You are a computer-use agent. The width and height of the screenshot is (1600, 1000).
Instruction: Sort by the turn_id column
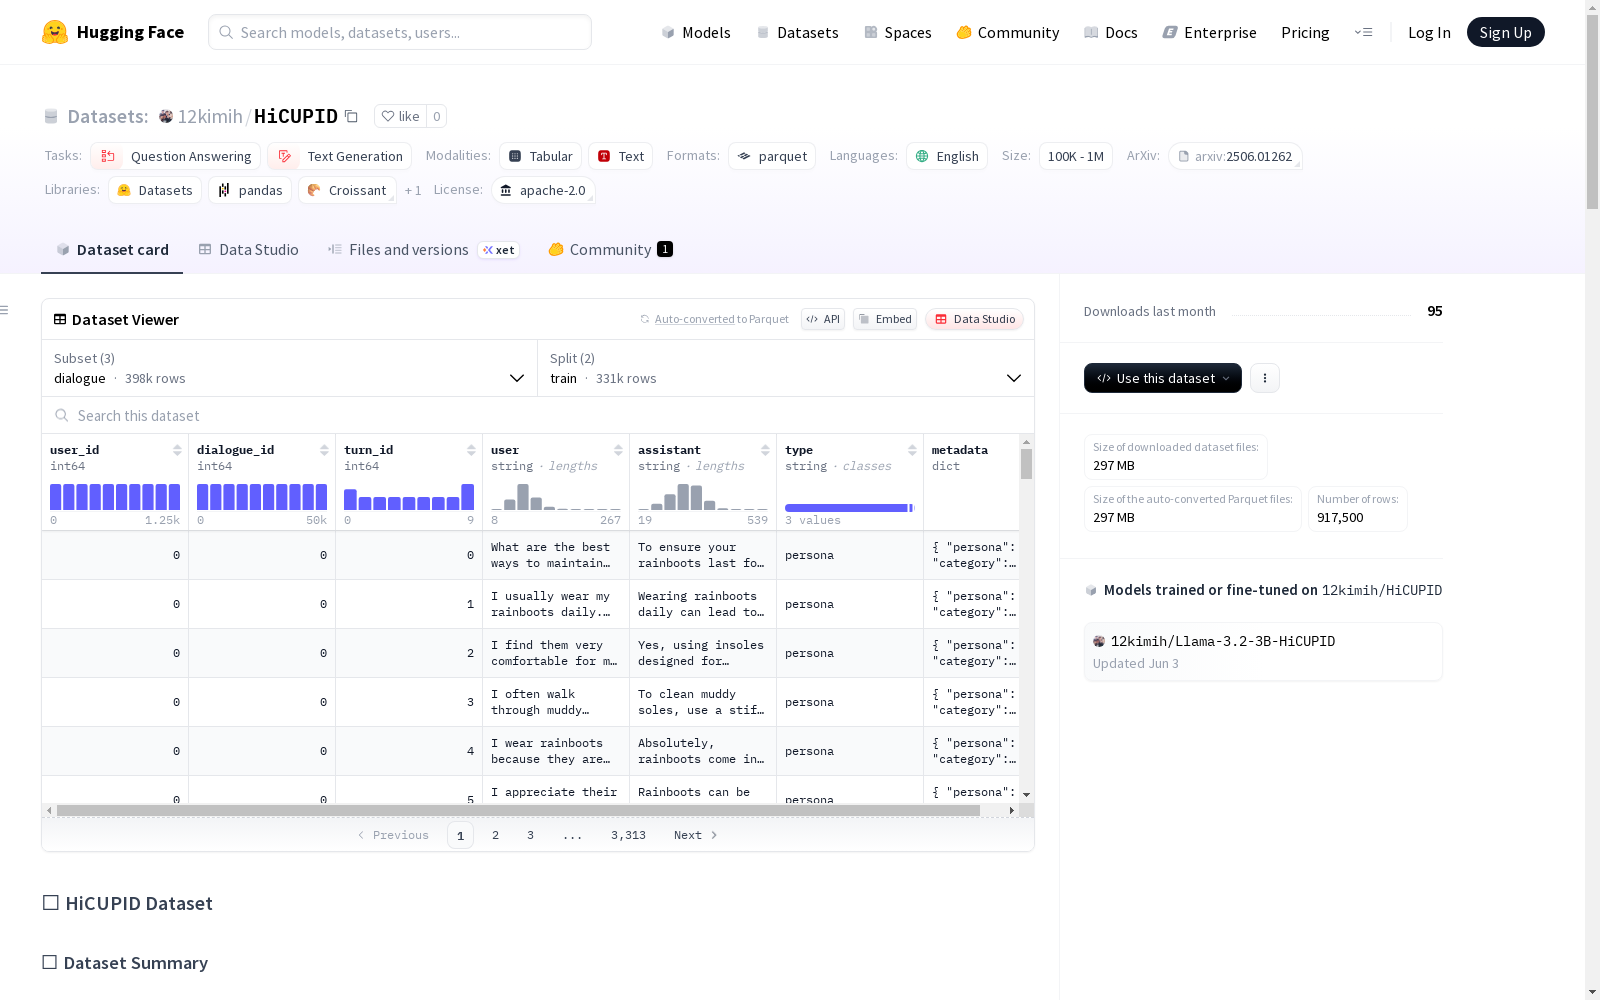(x=471, y=450)
